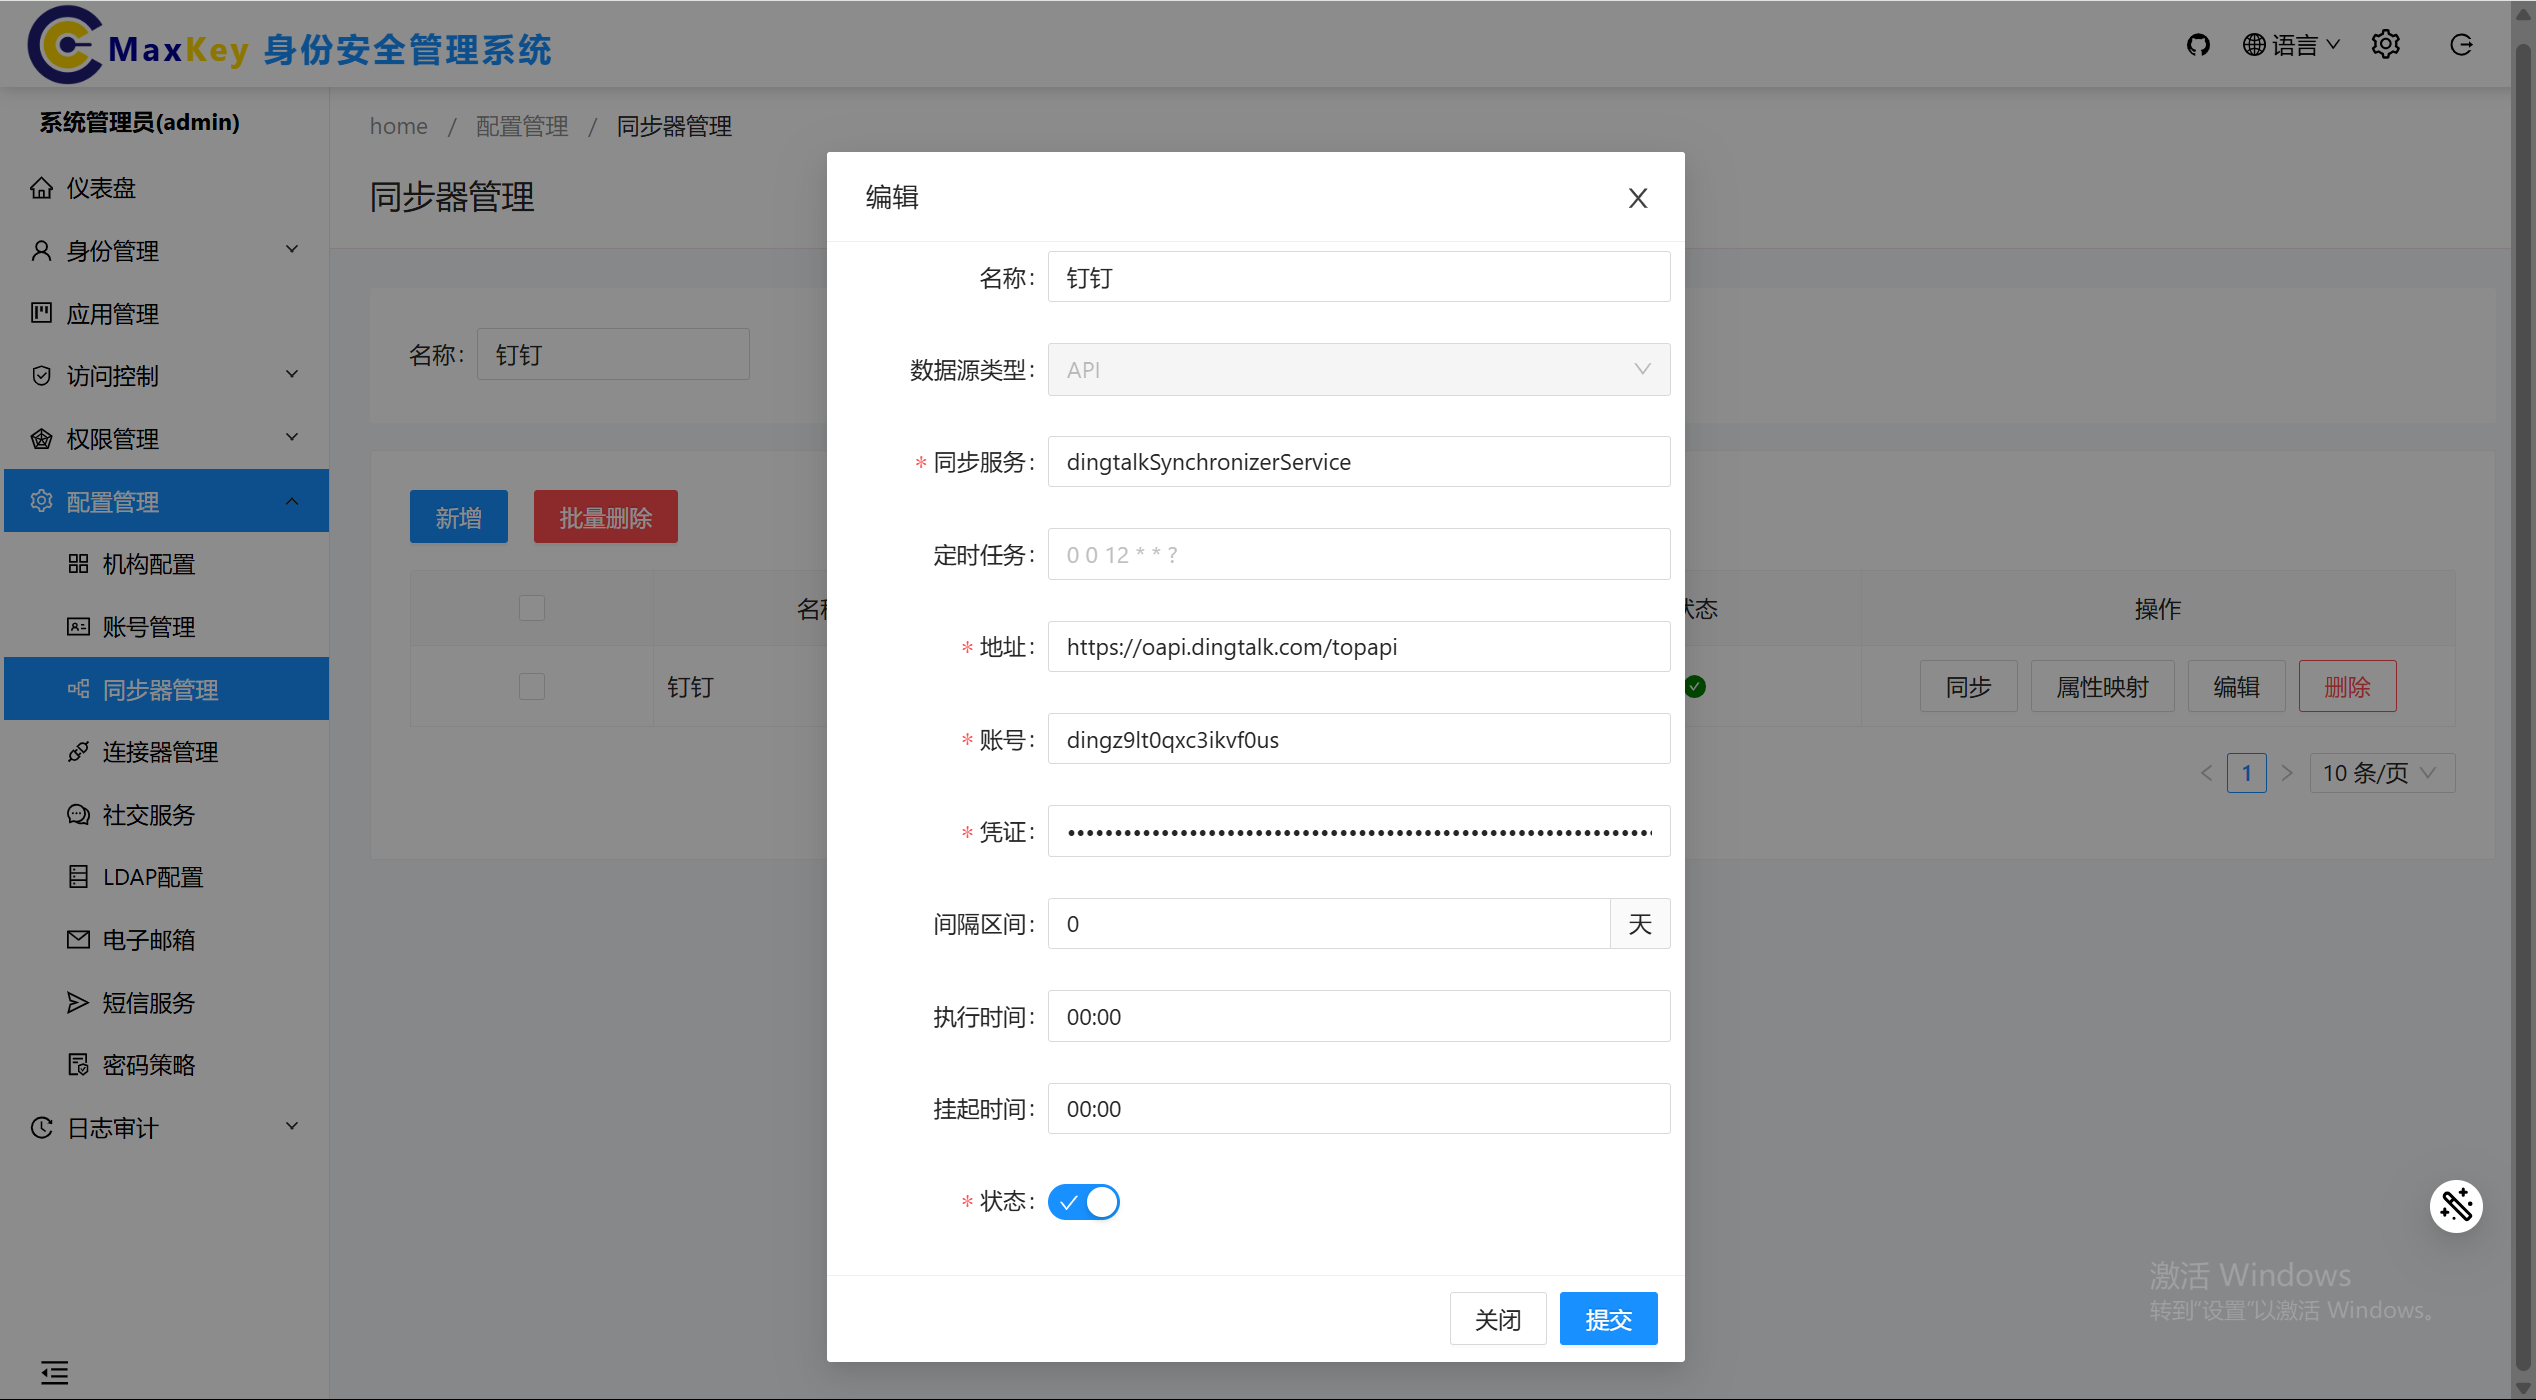Click the collapse-sidebar icon at bottom left
The image size is (2536, 1400).
tap(54, 1372)
